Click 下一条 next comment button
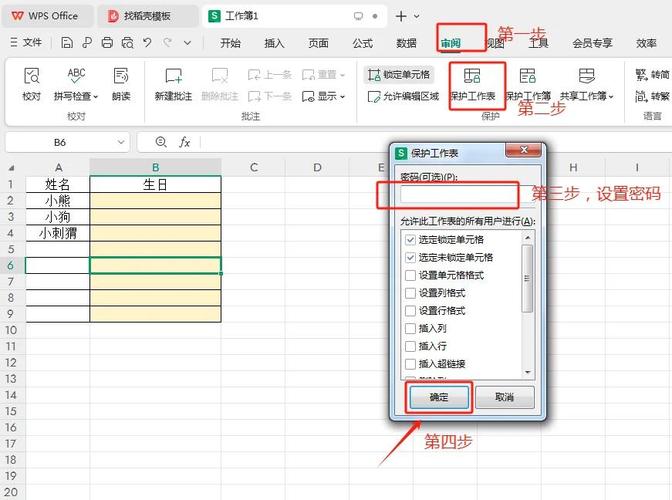Screen dimensions: 672x500 270,96
